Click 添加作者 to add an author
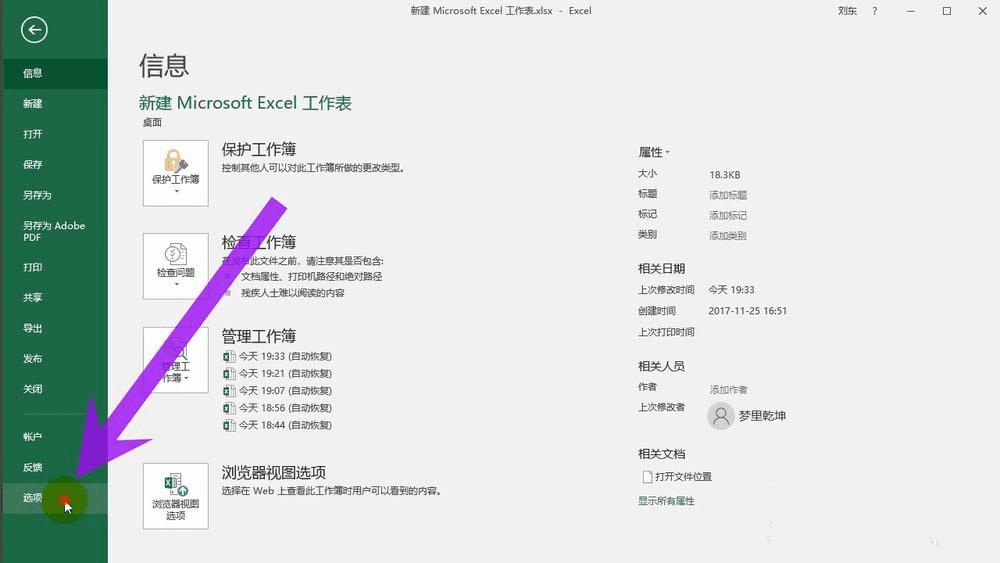Screen dimensions: 1000x563 tap(728, 390)
